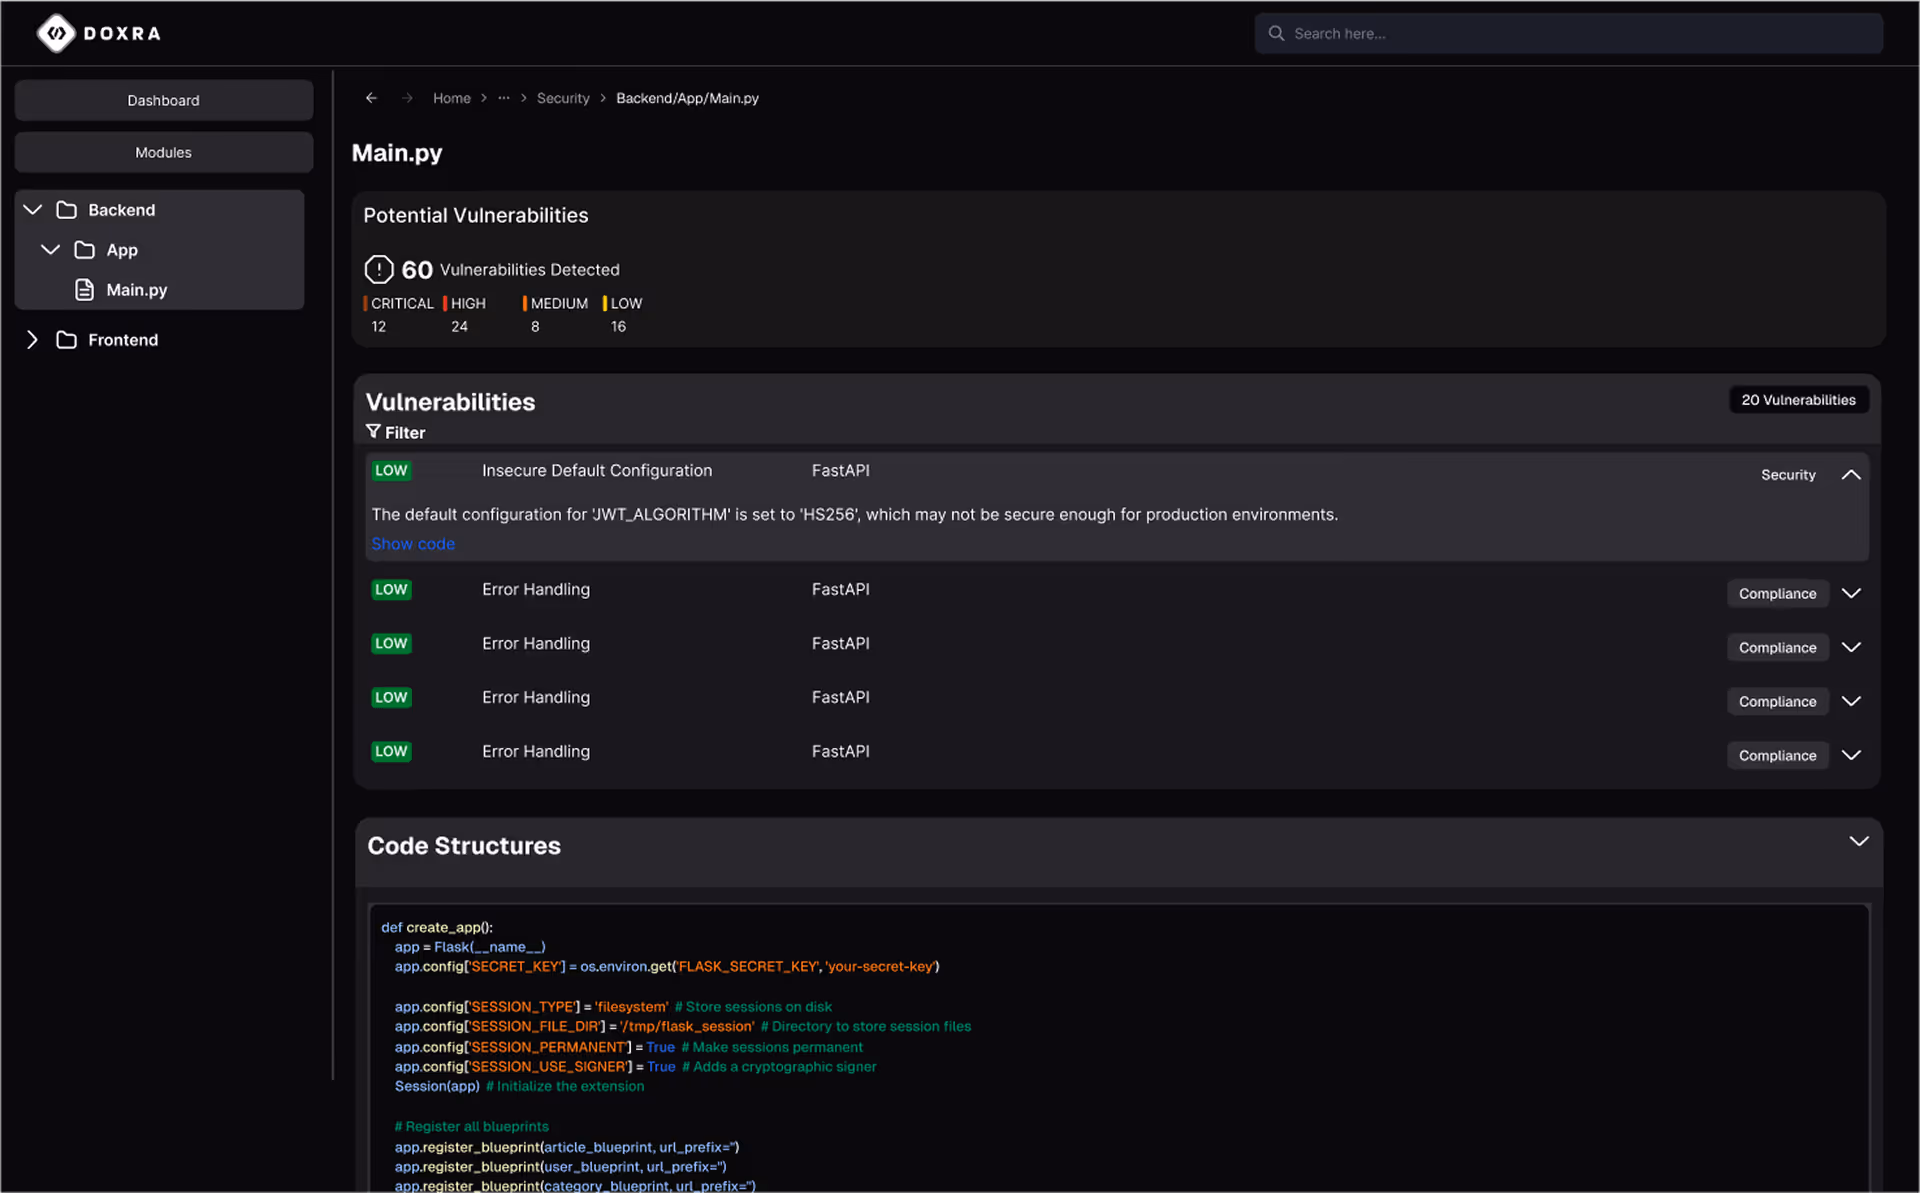Click the Main.py file icon
Image resolution: width=1920 pixels, height=1193 pixels.
pos(85,289)
